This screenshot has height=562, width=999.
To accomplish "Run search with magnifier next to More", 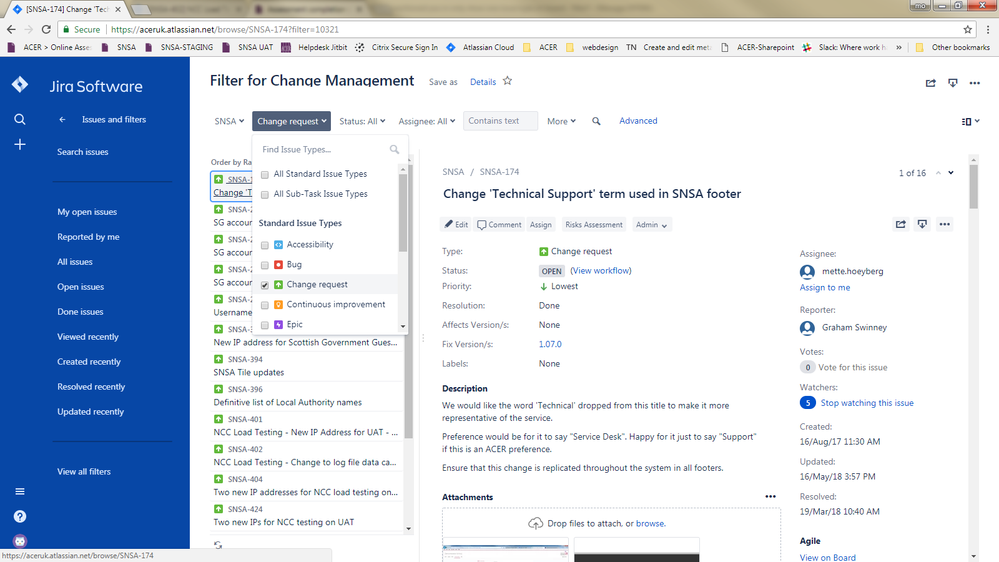I will 596,121.
